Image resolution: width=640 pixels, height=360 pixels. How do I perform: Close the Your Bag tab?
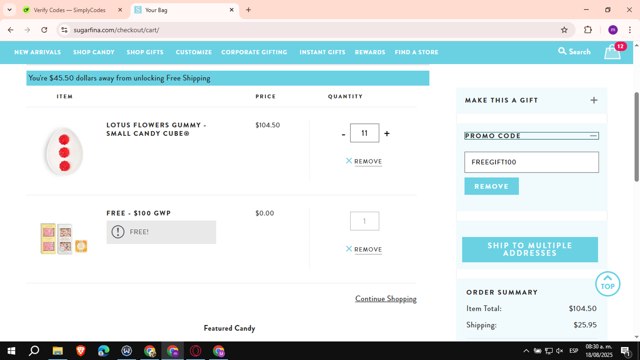(231, 10)
